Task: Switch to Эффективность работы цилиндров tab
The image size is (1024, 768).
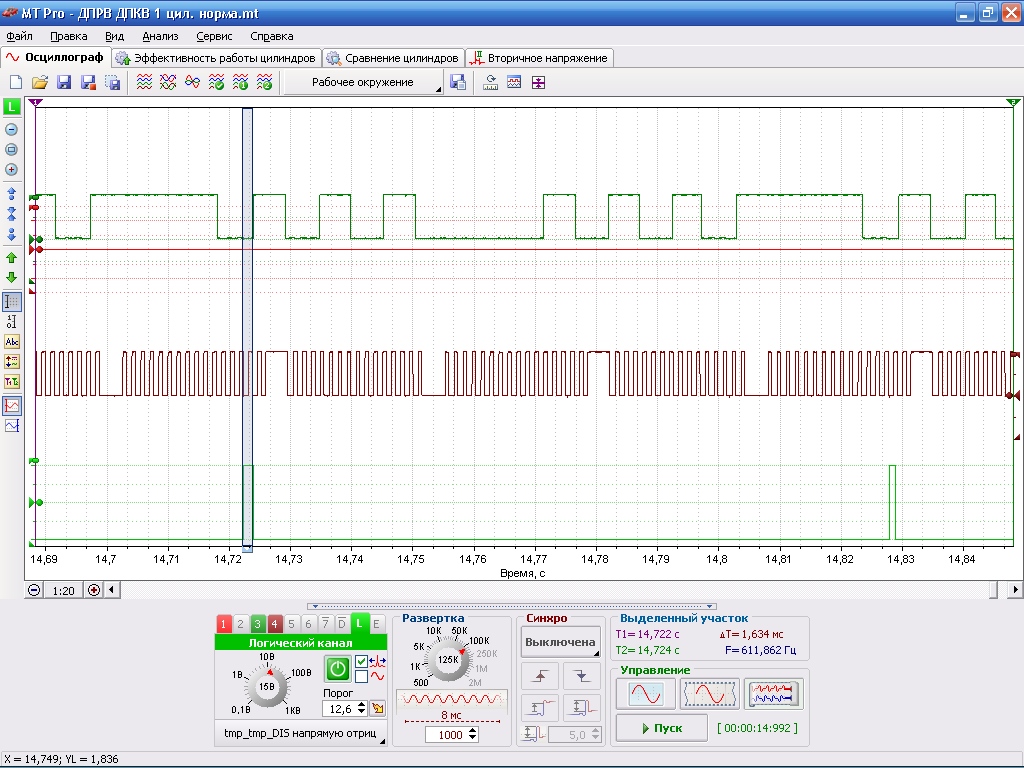Action: pos(216,58)
